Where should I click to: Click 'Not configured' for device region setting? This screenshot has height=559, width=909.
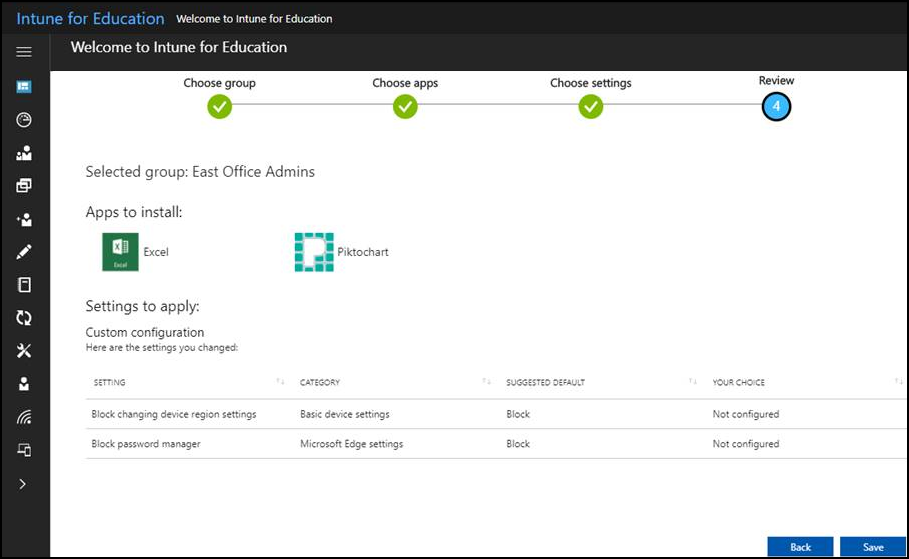[746, 414]
